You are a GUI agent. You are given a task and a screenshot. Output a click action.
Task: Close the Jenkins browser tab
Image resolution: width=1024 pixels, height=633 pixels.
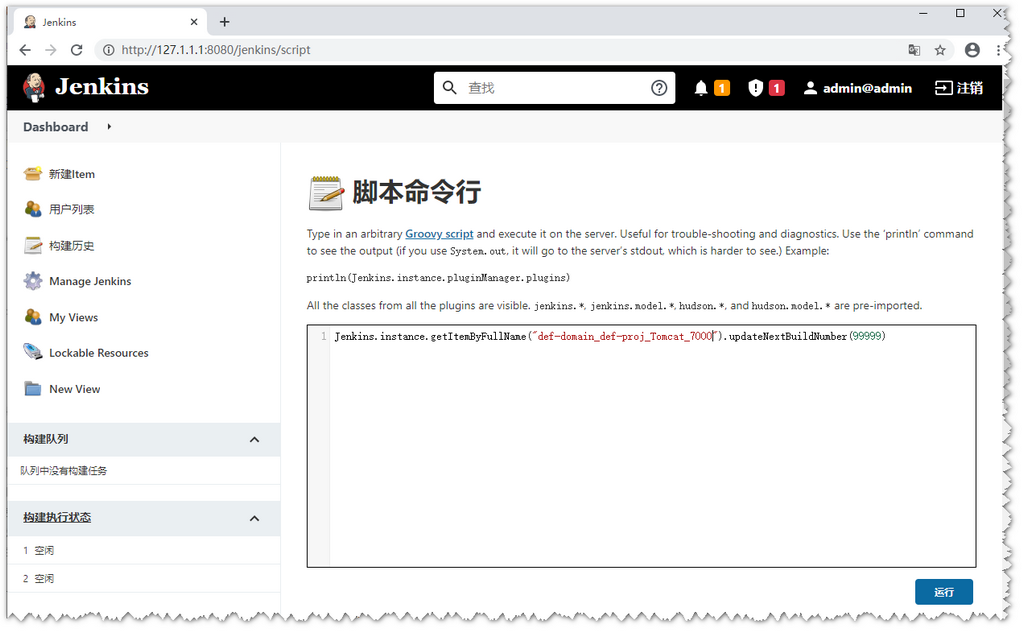194,22
